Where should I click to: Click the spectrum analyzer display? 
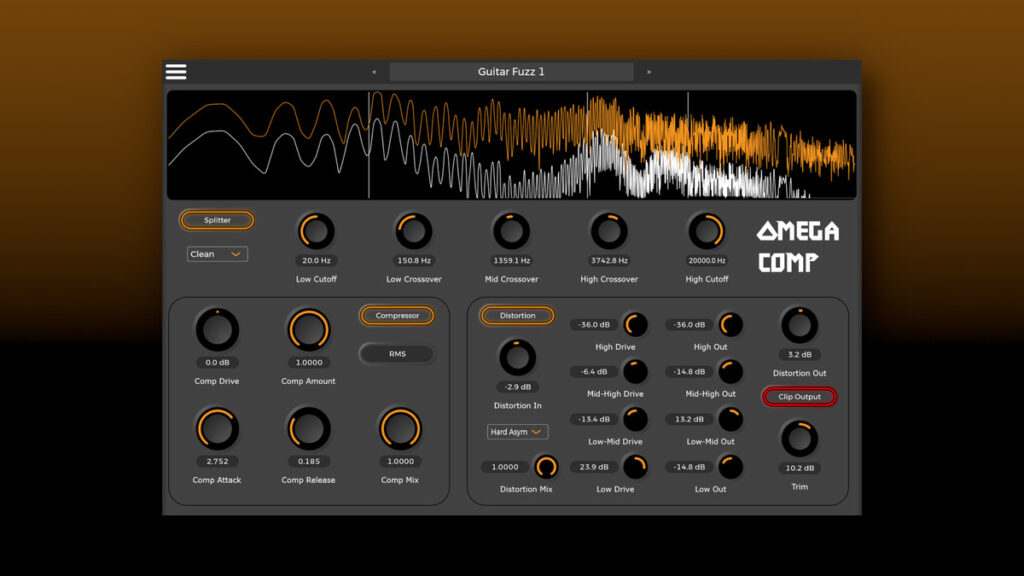tap(511, 145)
